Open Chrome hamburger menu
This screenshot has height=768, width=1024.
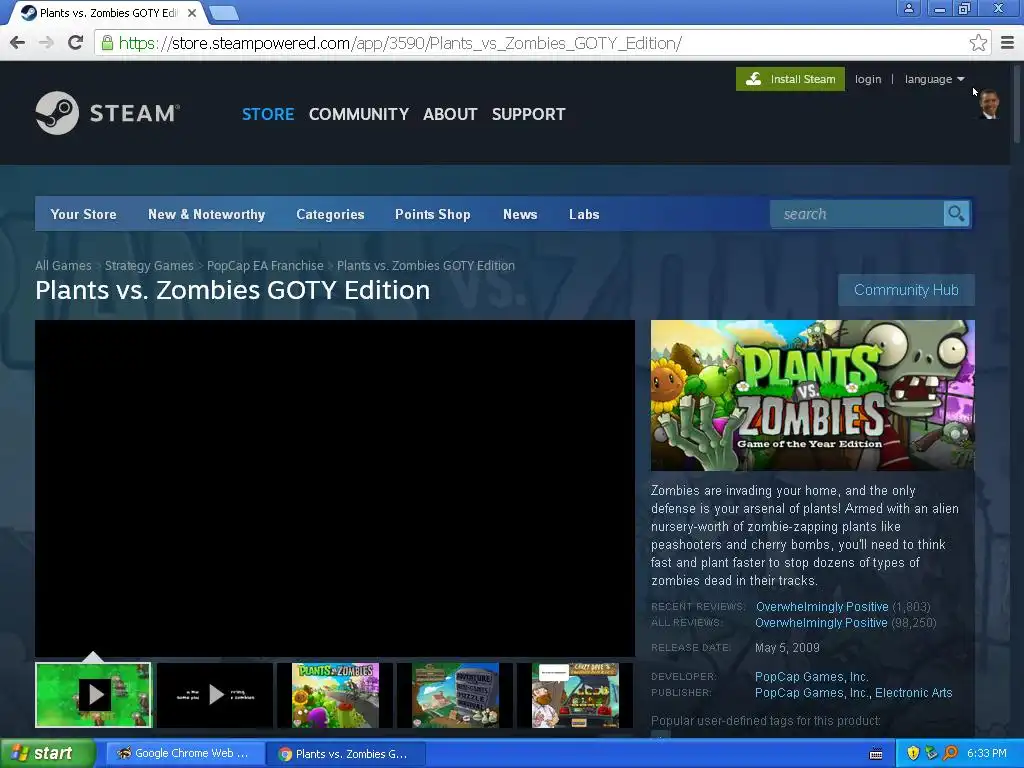coord(1007,43)
